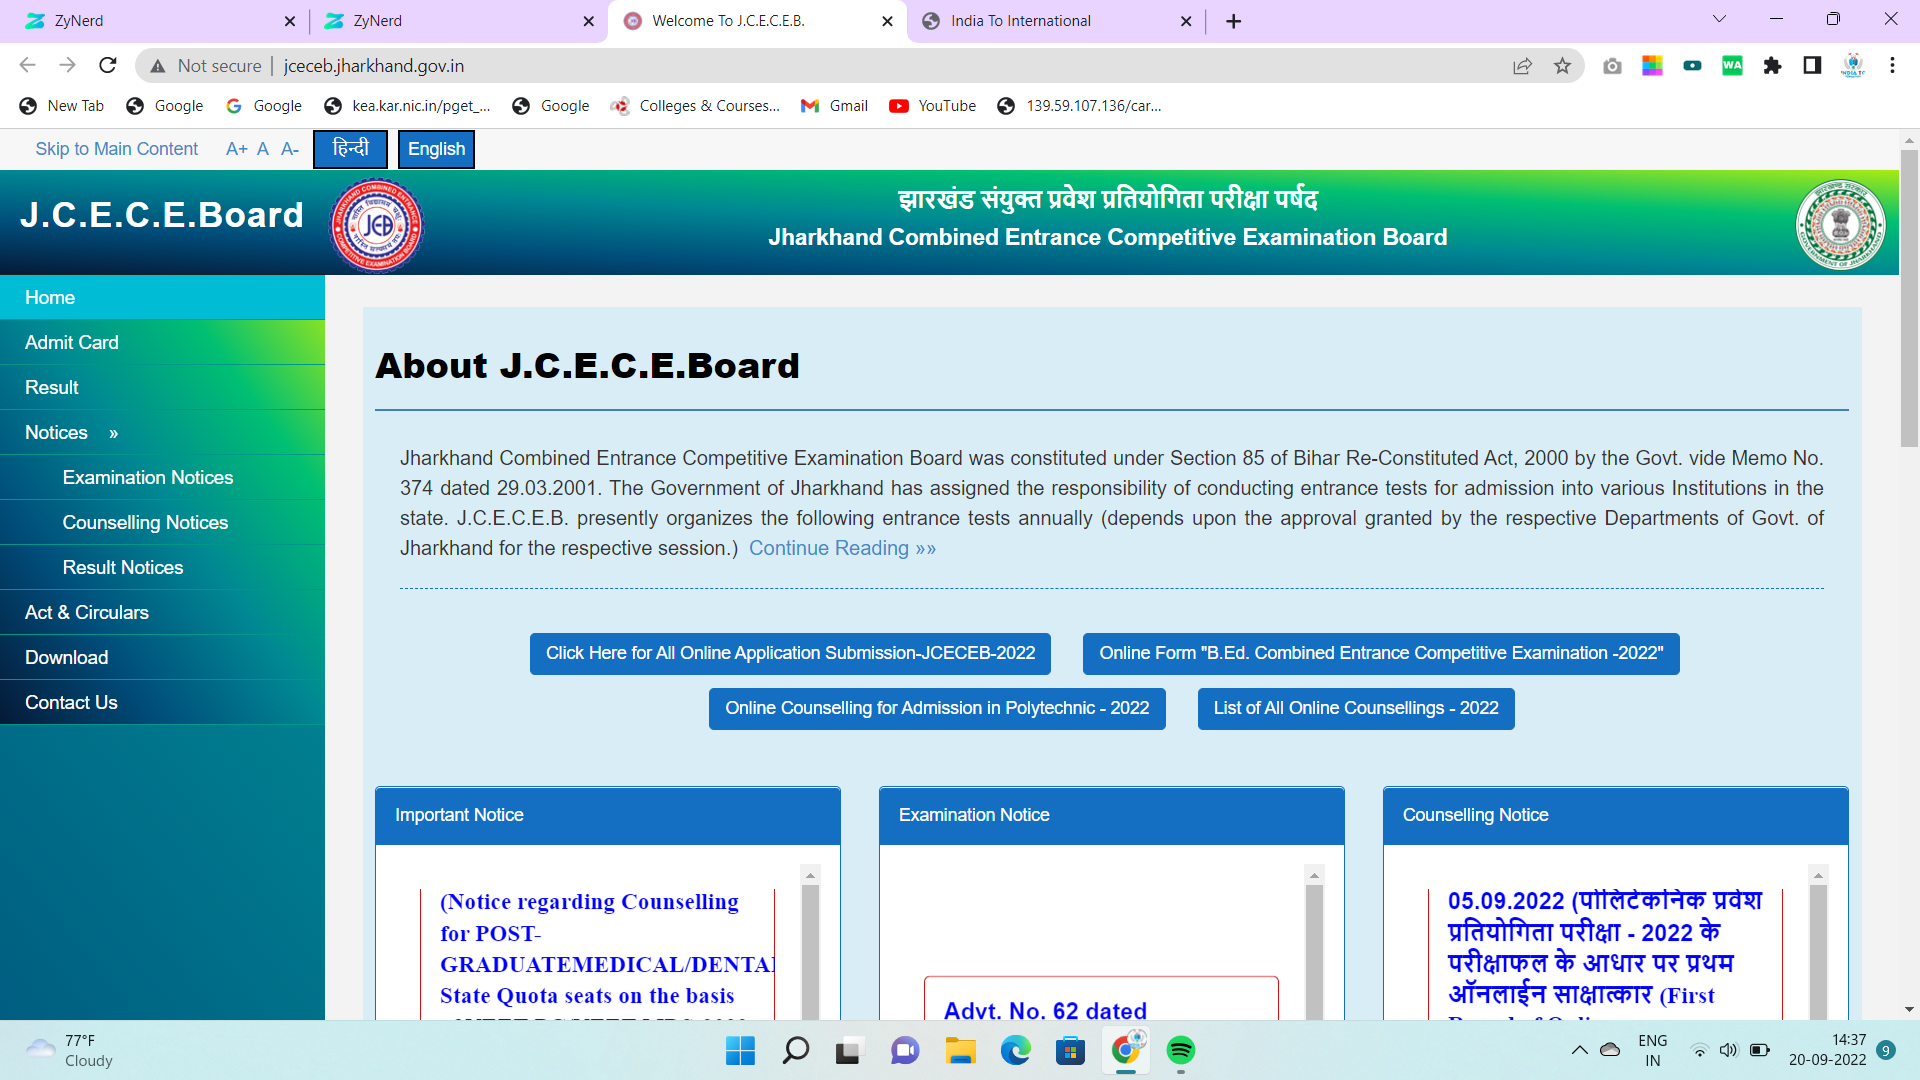Open Microsoft Edge on taskbar
1920x1080 pixels.
coord(1015,1050)
